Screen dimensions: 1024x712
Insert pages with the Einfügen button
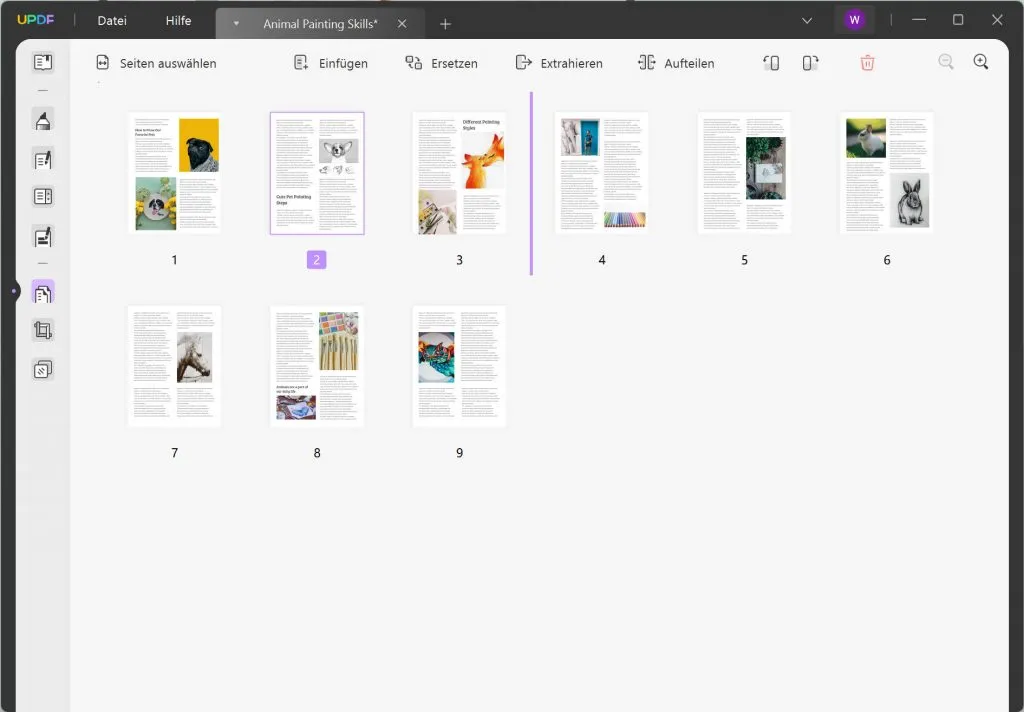click(331, 62)
